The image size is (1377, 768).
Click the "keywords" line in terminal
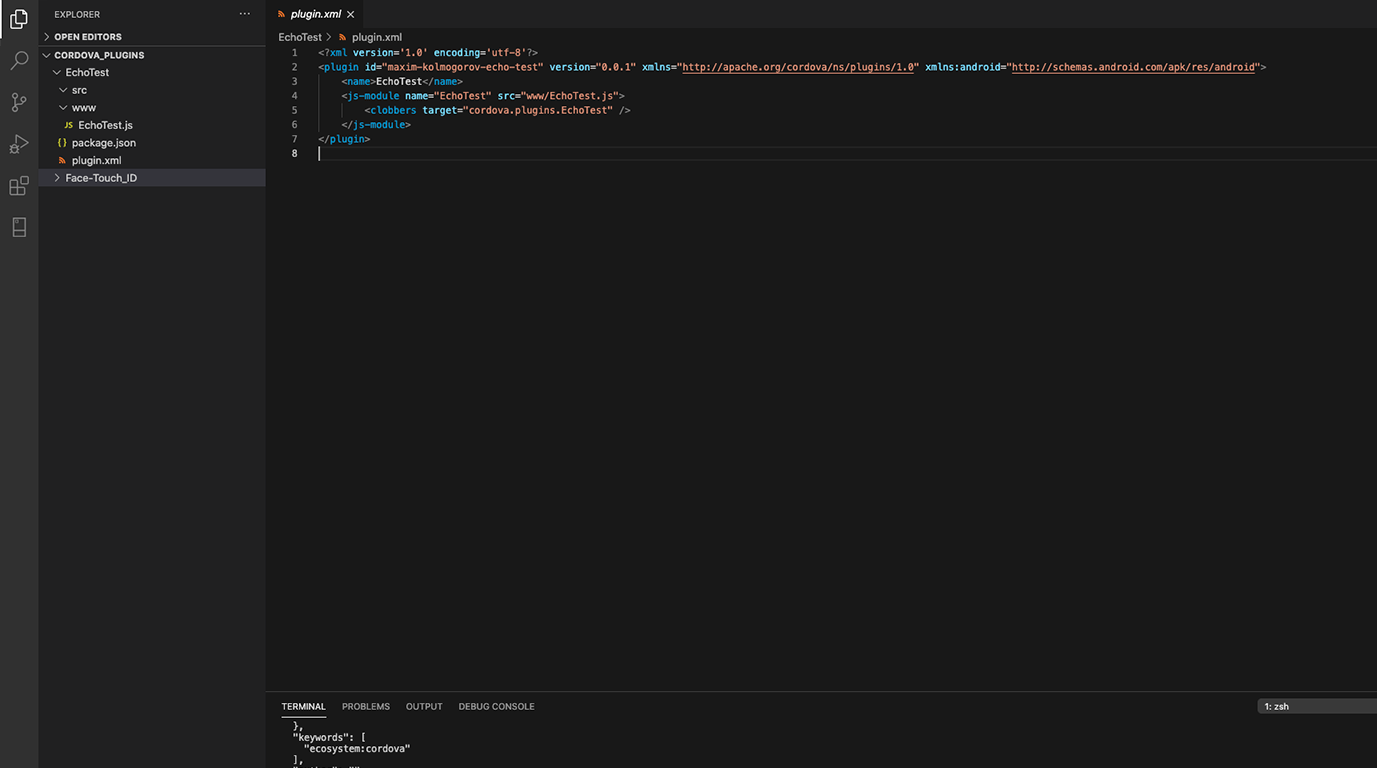(x=329, y=737)
